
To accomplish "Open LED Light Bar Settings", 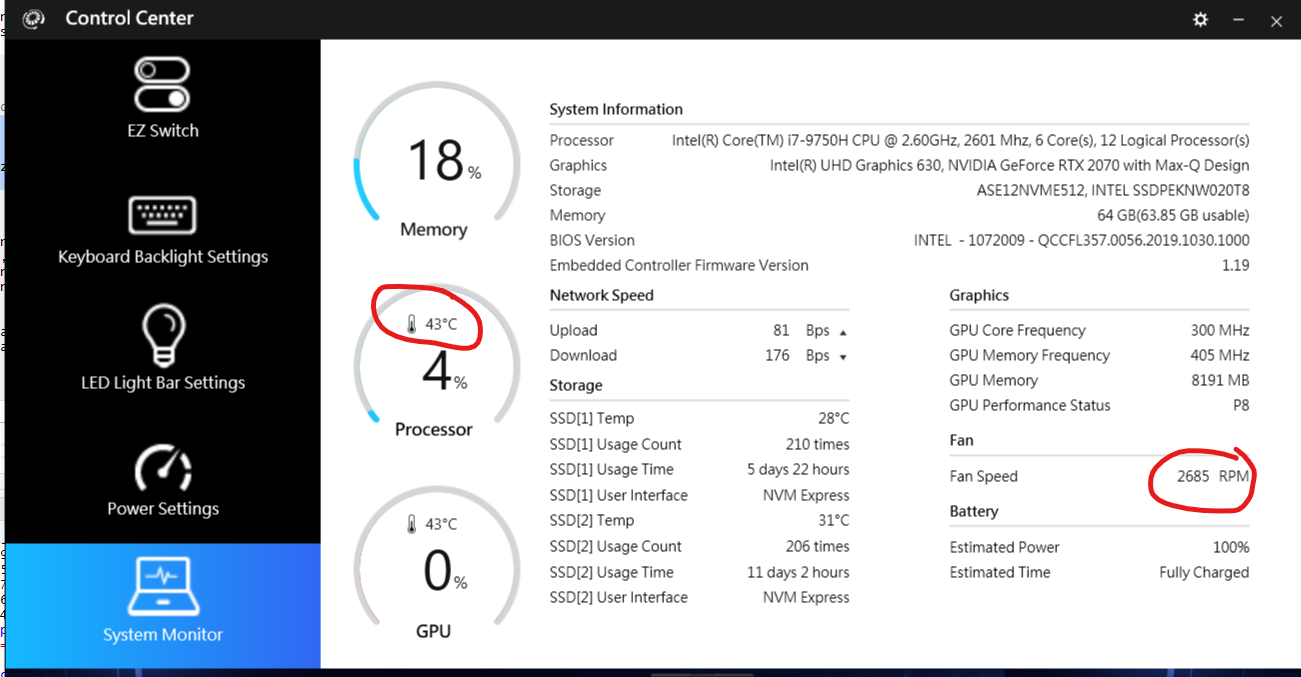I will point(162,348).
